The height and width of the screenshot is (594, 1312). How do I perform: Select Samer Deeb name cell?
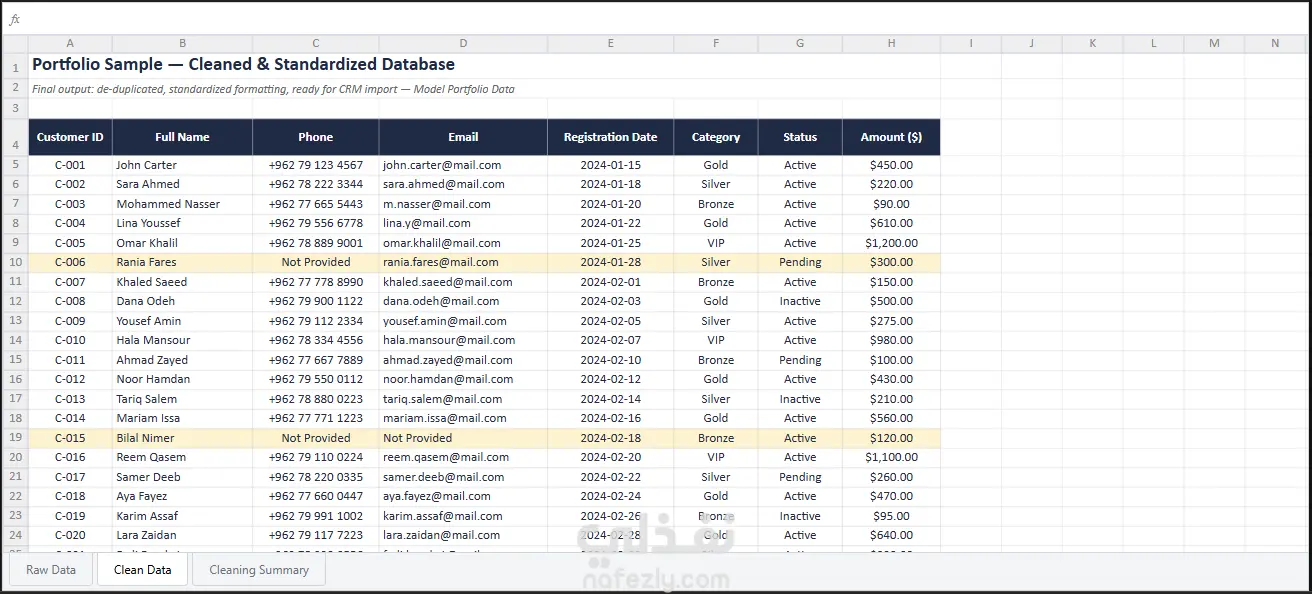click(182, 477)
